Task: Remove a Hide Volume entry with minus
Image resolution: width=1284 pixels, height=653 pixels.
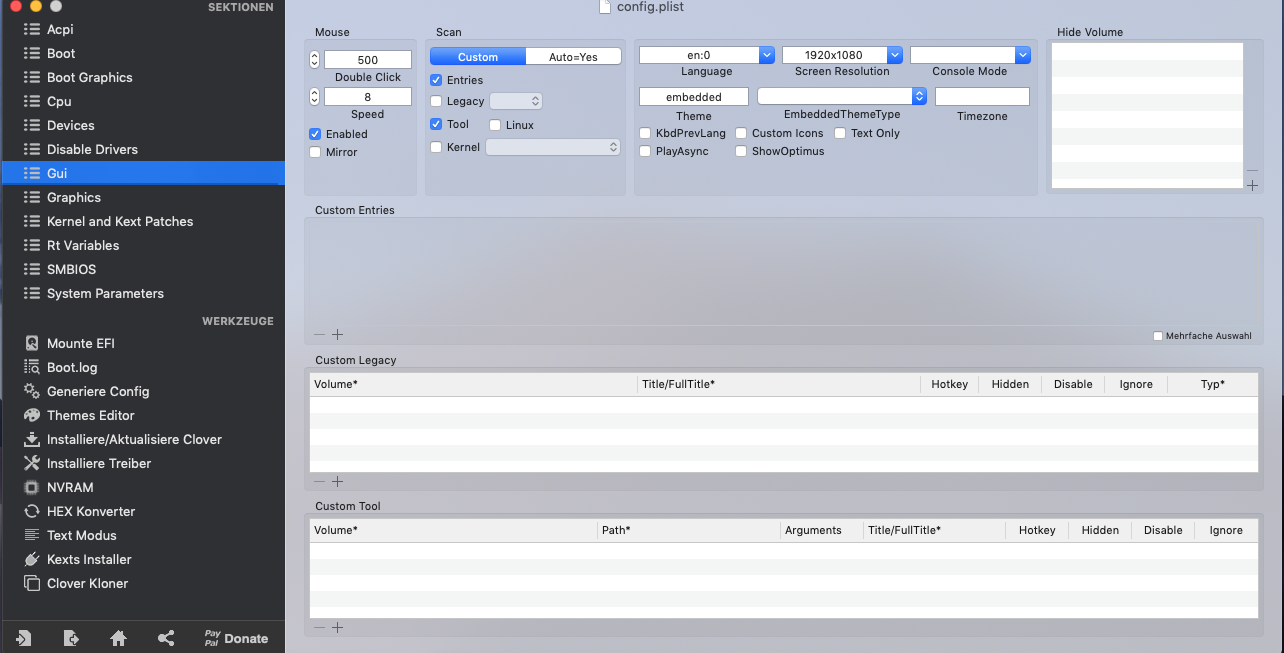Action: (x=1252, y=171)
